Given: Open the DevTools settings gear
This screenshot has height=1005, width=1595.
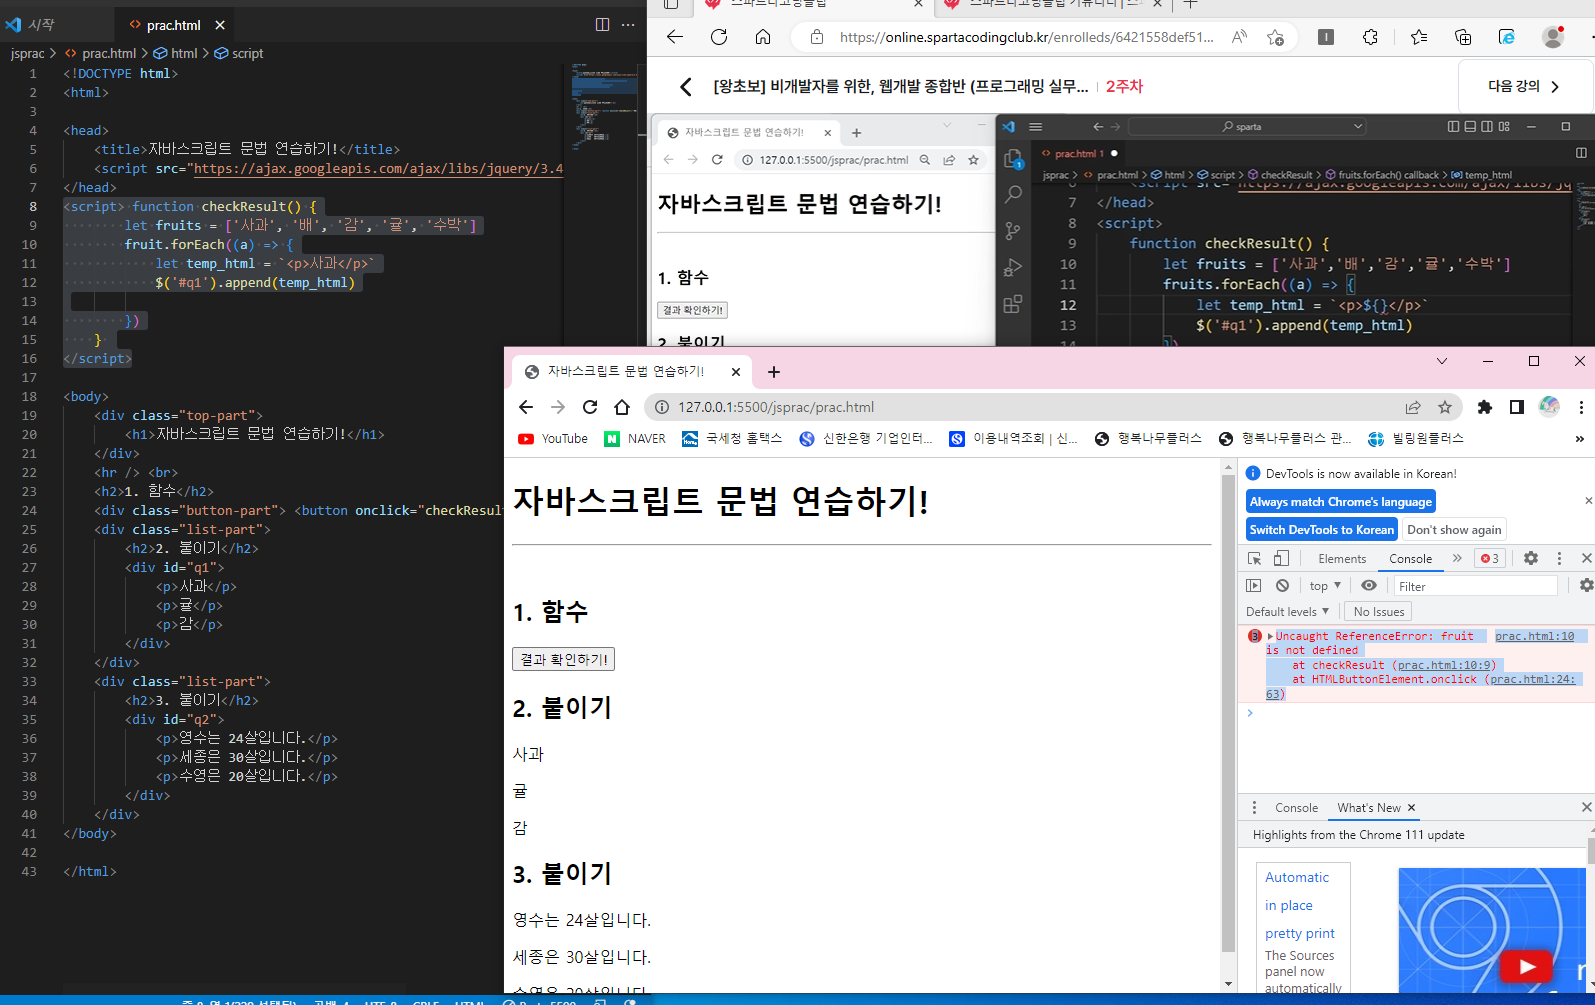Looking at the screenshot, I should coord(1531,558).
